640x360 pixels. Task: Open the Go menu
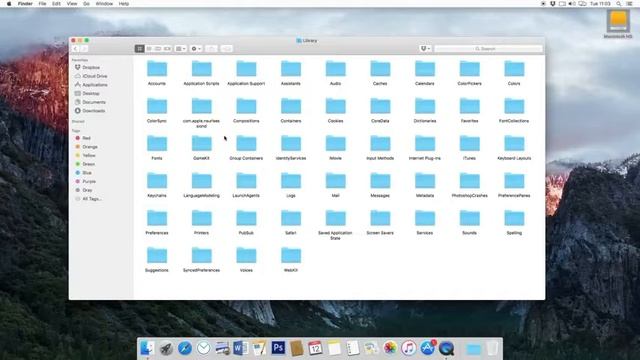pos(87,4)
